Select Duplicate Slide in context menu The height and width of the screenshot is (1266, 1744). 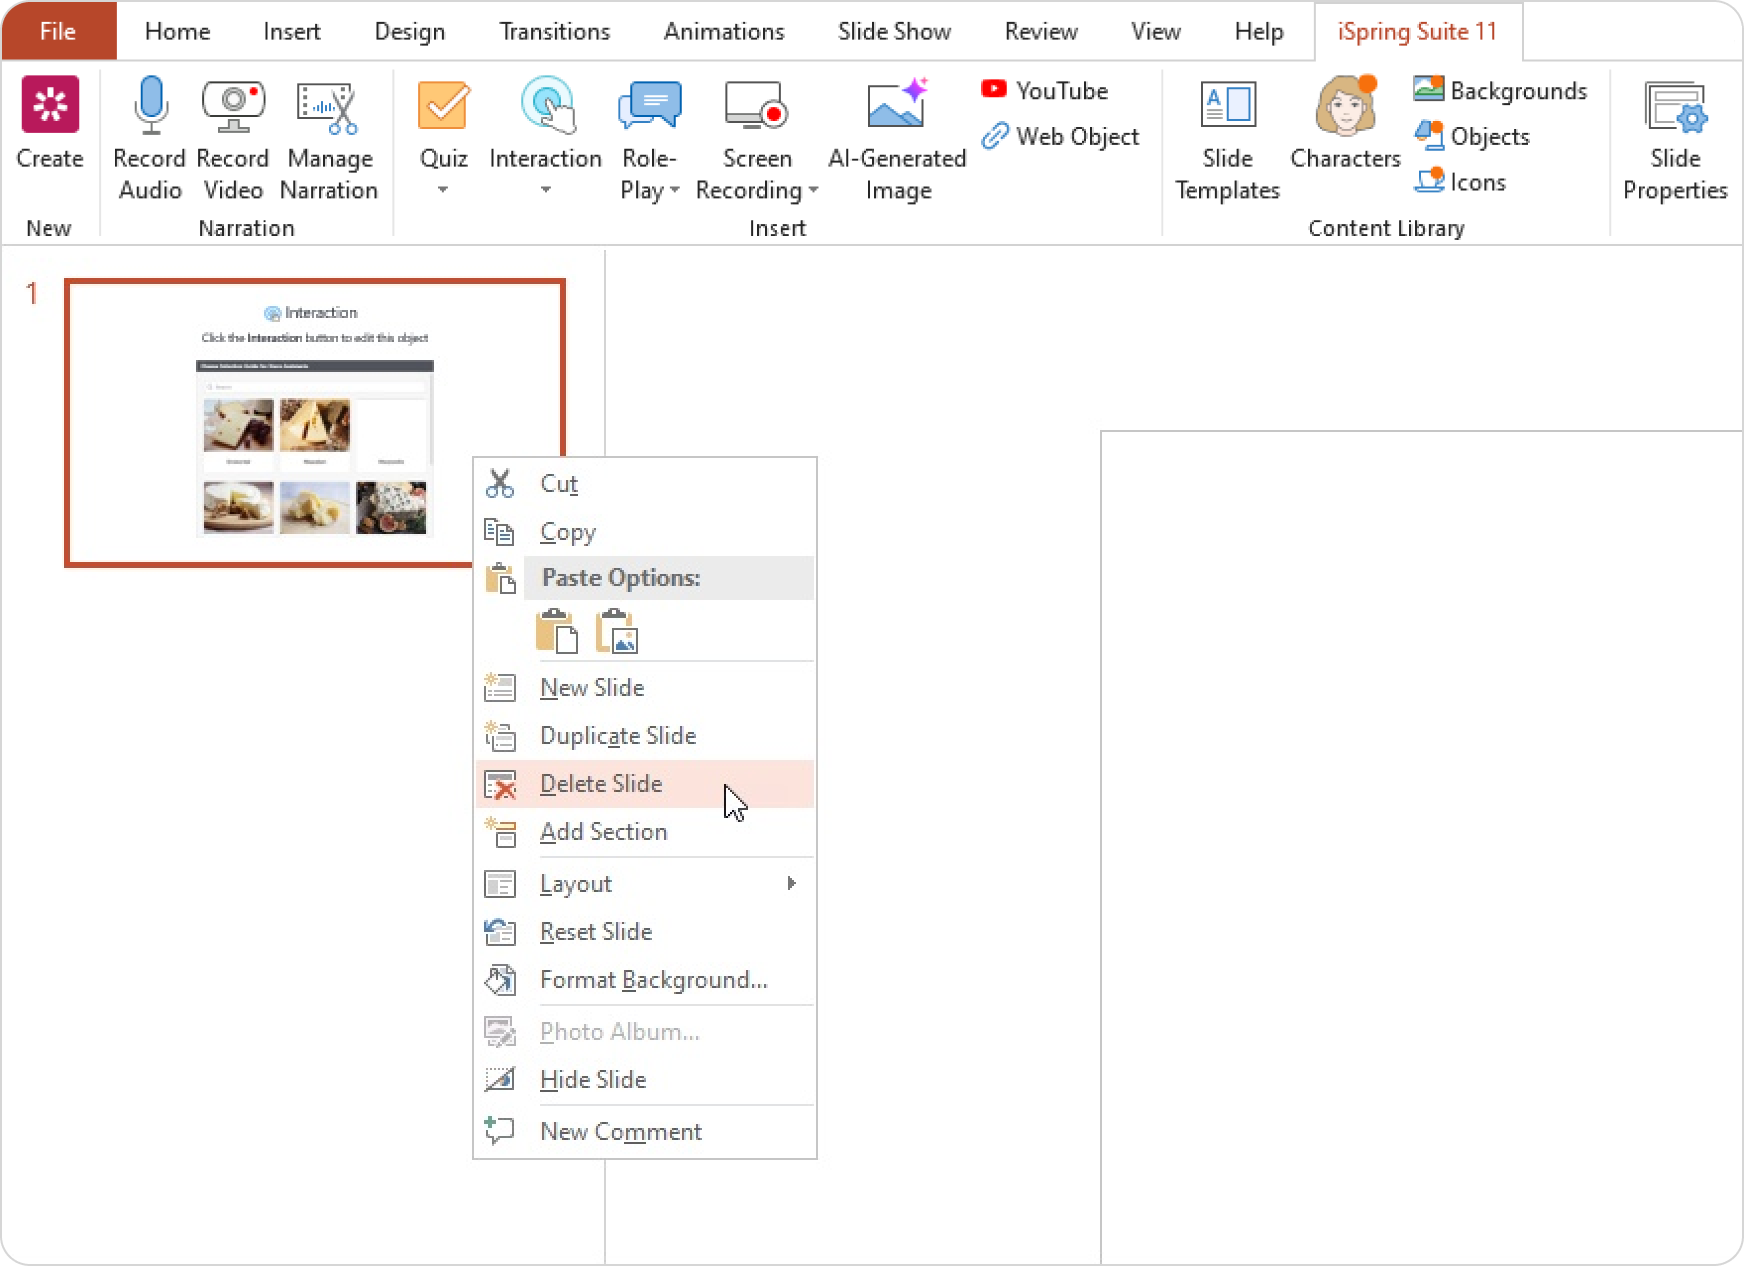coord(617,736)
